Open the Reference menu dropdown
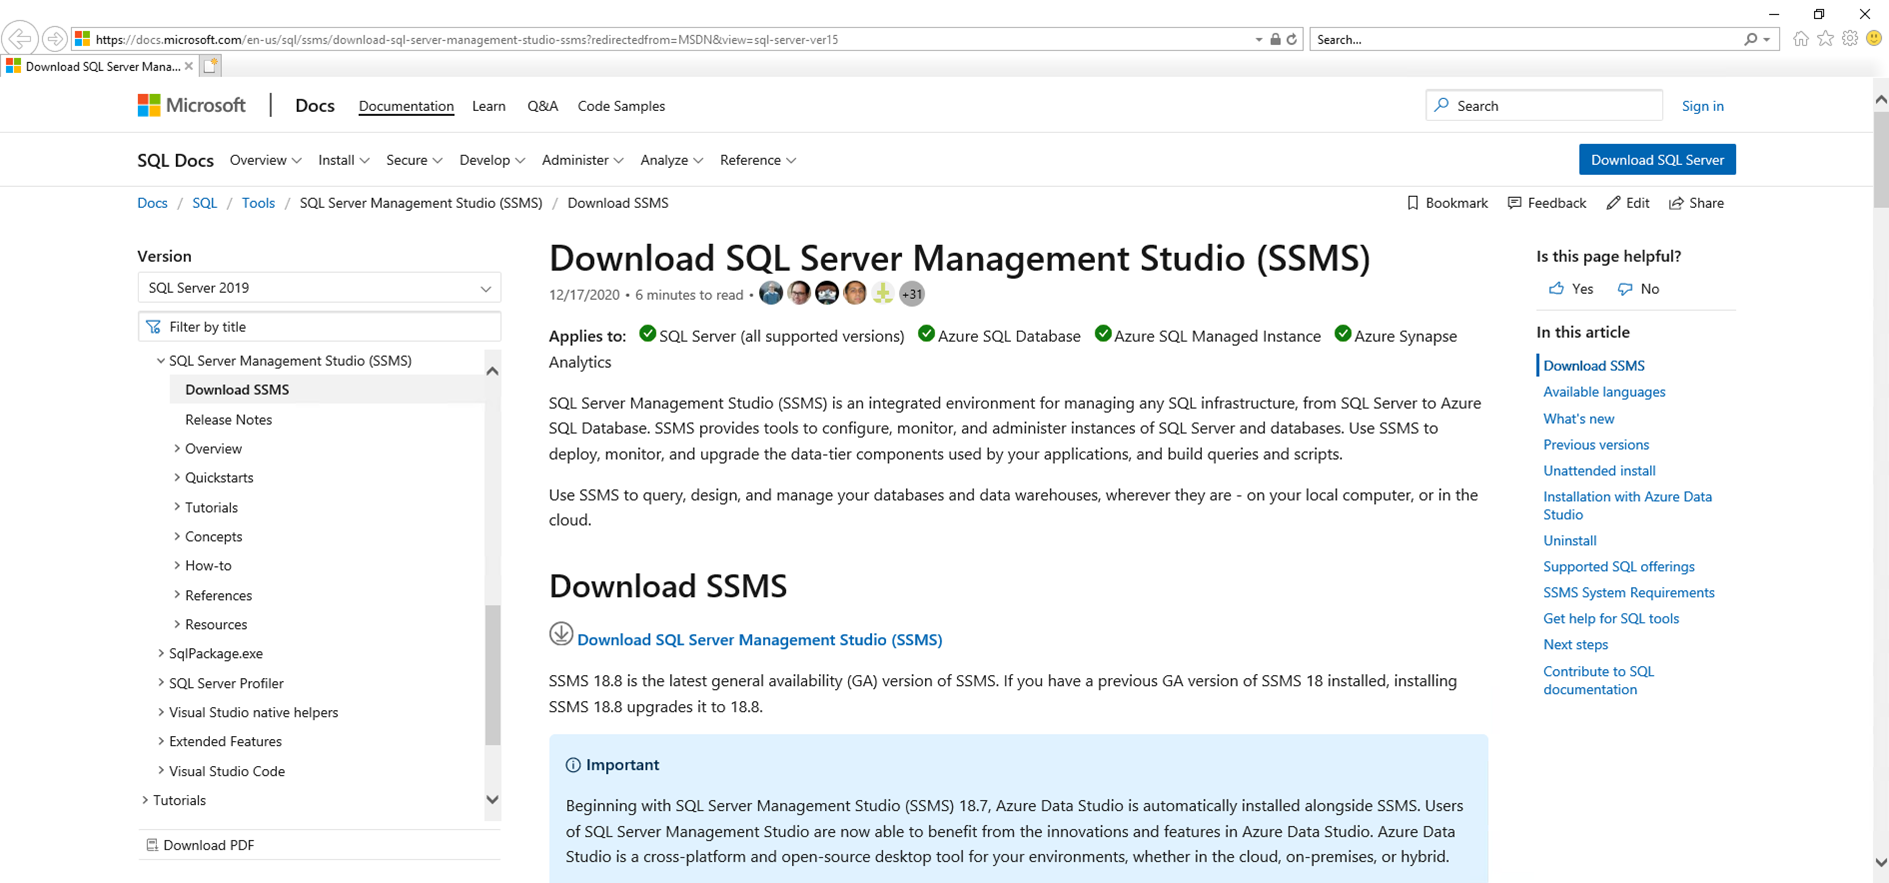Image resolution: width=1889 pixels, height=883 pixels. click(x=758, y=160)
